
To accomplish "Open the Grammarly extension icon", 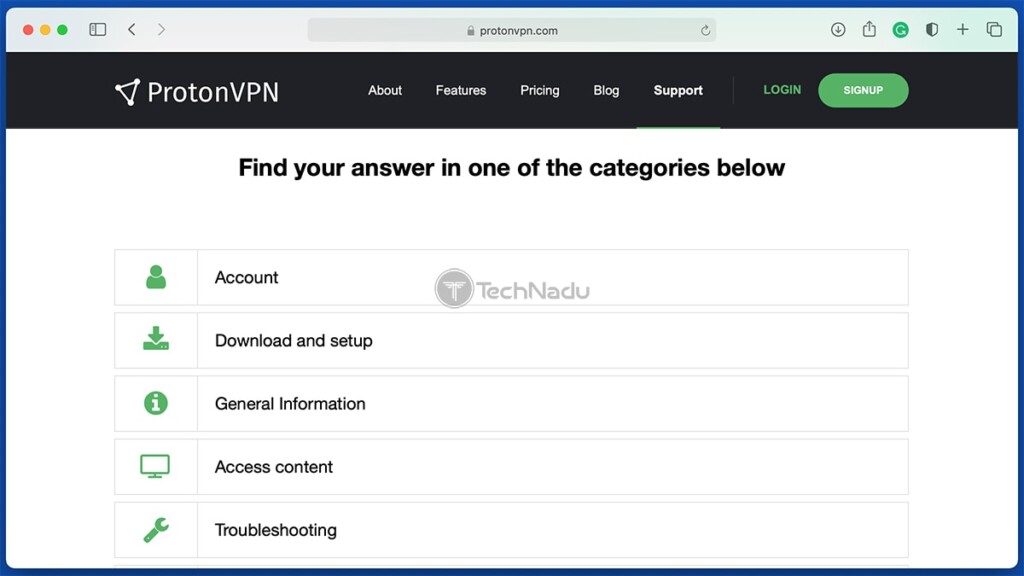I will tap(901, 29).
